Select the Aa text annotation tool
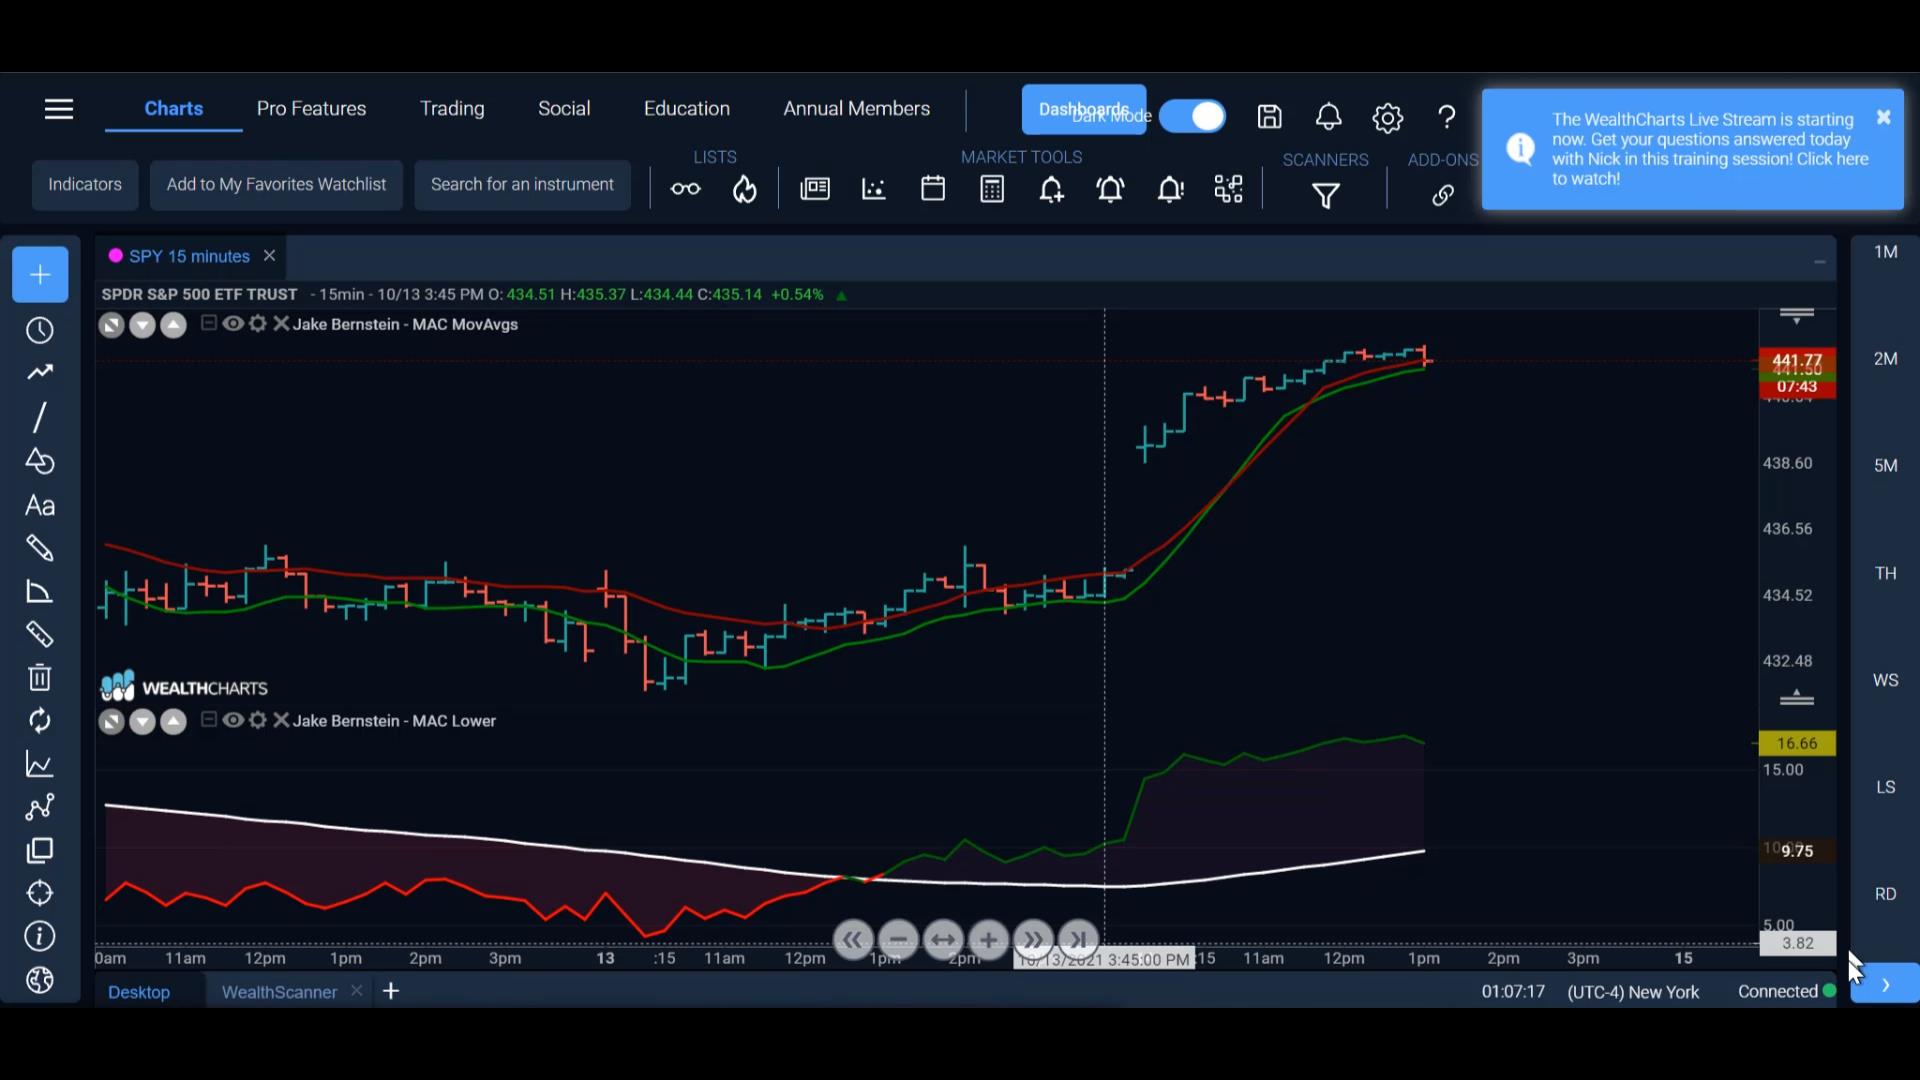 (x=40, y=505)
